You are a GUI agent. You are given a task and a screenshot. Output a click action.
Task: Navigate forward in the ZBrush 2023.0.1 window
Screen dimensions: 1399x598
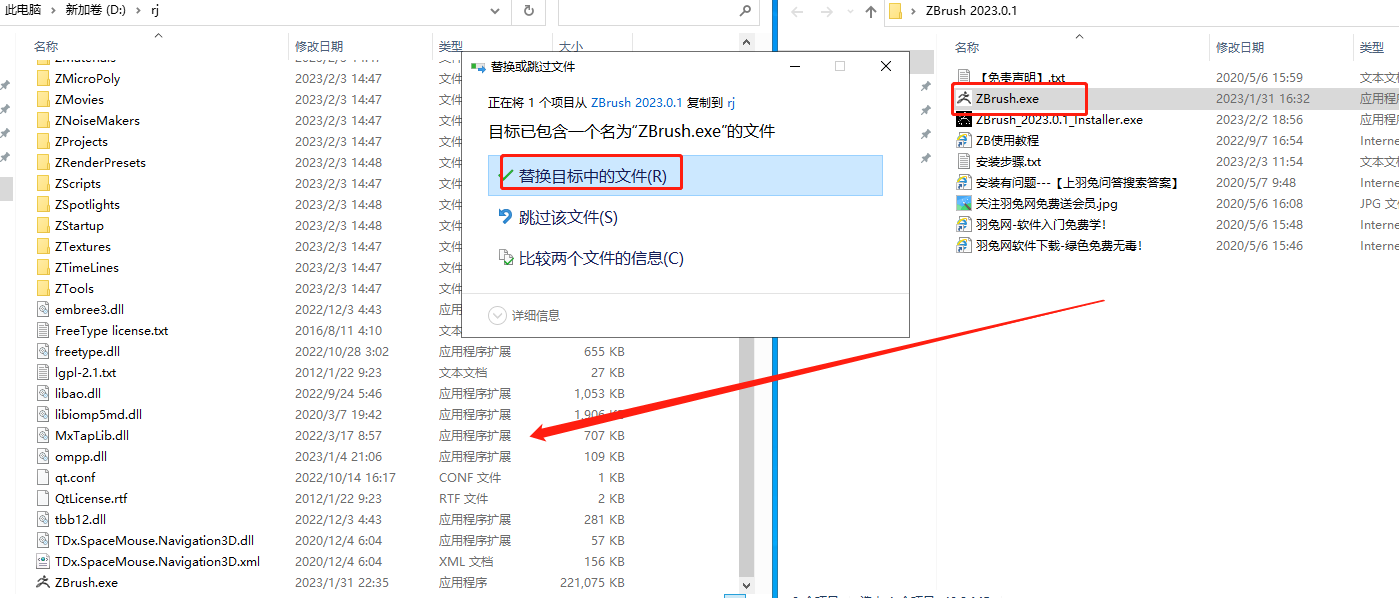coord(826,11)
